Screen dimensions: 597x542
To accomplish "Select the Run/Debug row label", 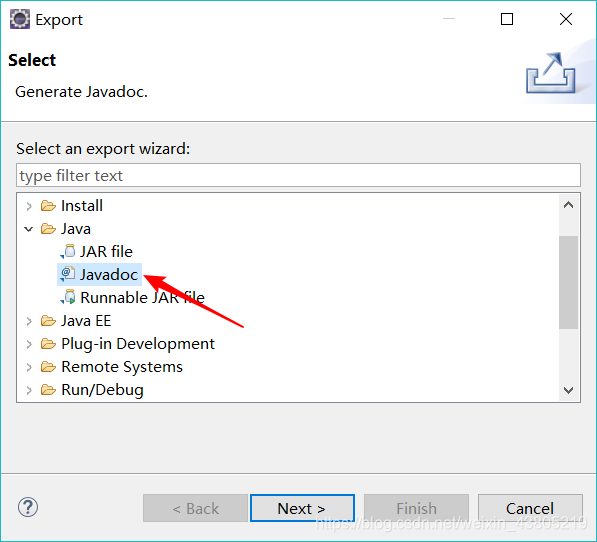I will pyautogui.click(x=102, y=390).
